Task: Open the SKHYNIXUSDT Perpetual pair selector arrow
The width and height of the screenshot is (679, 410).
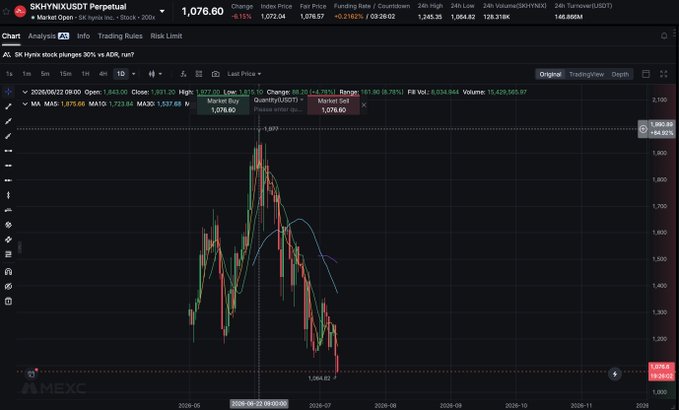Action: [x=162, y=11]
